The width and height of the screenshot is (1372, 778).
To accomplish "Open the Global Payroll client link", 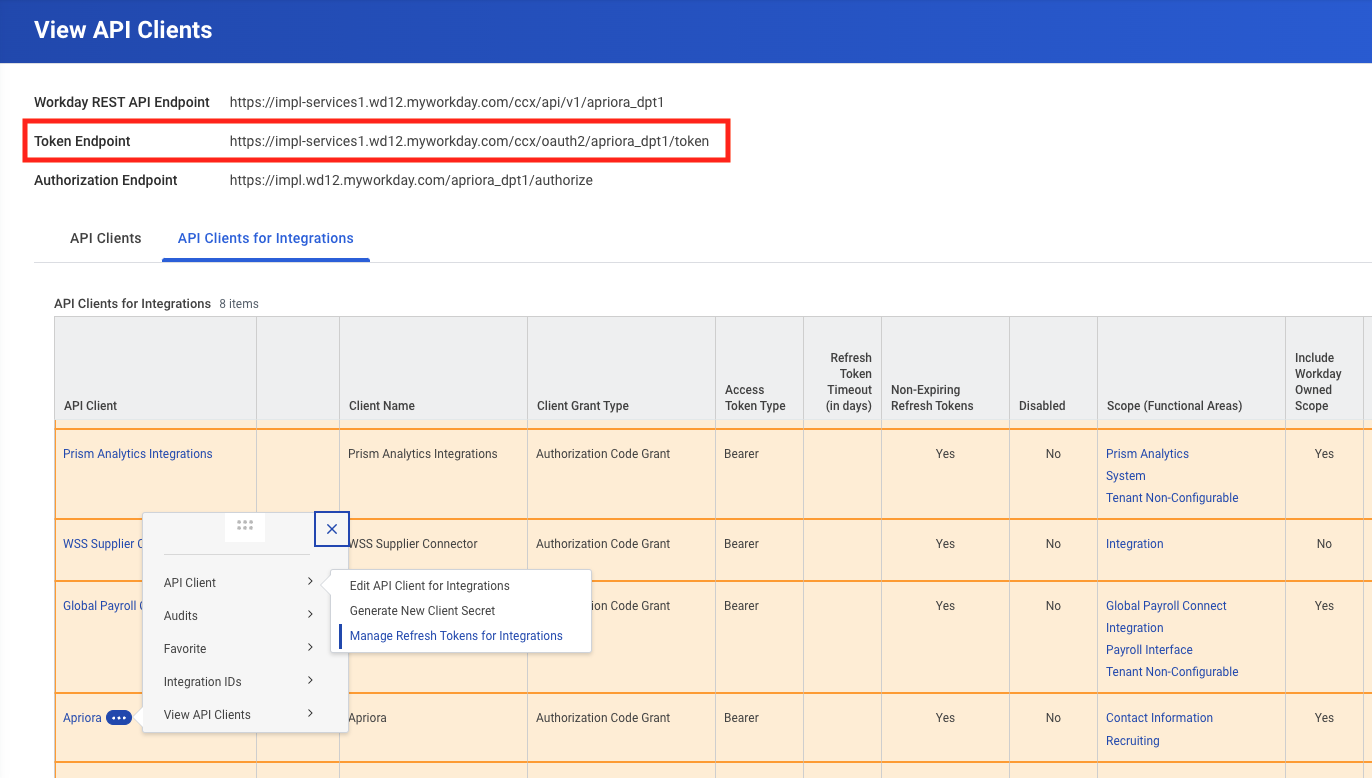I will (x=103, y=606).
